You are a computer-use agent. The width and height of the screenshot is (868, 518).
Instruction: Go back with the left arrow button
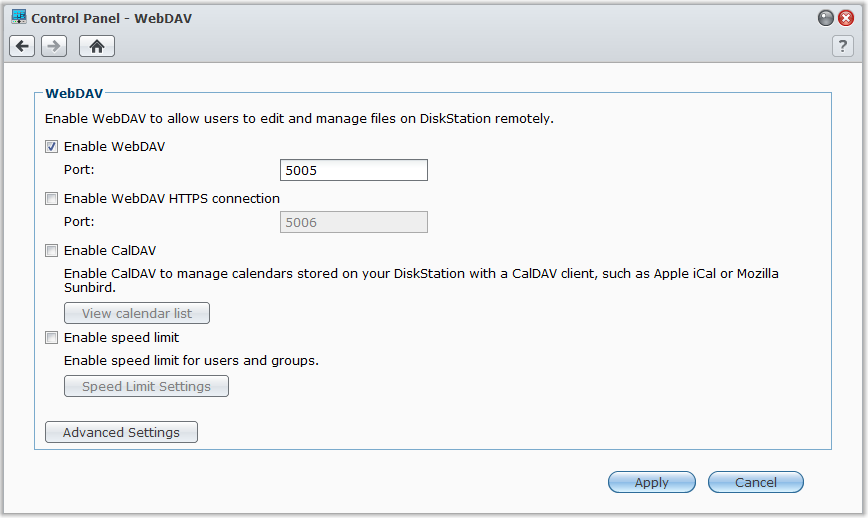tap(22, 46)
